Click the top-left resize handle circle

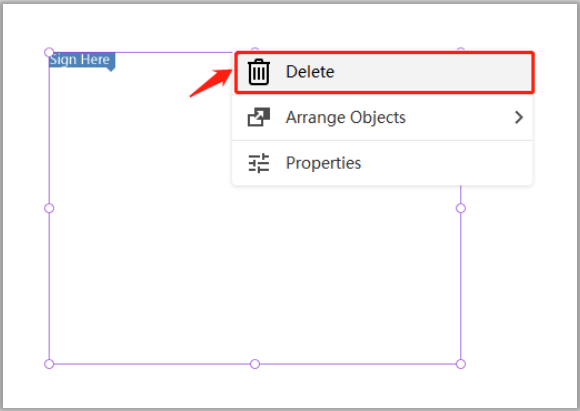pos(49,52)
